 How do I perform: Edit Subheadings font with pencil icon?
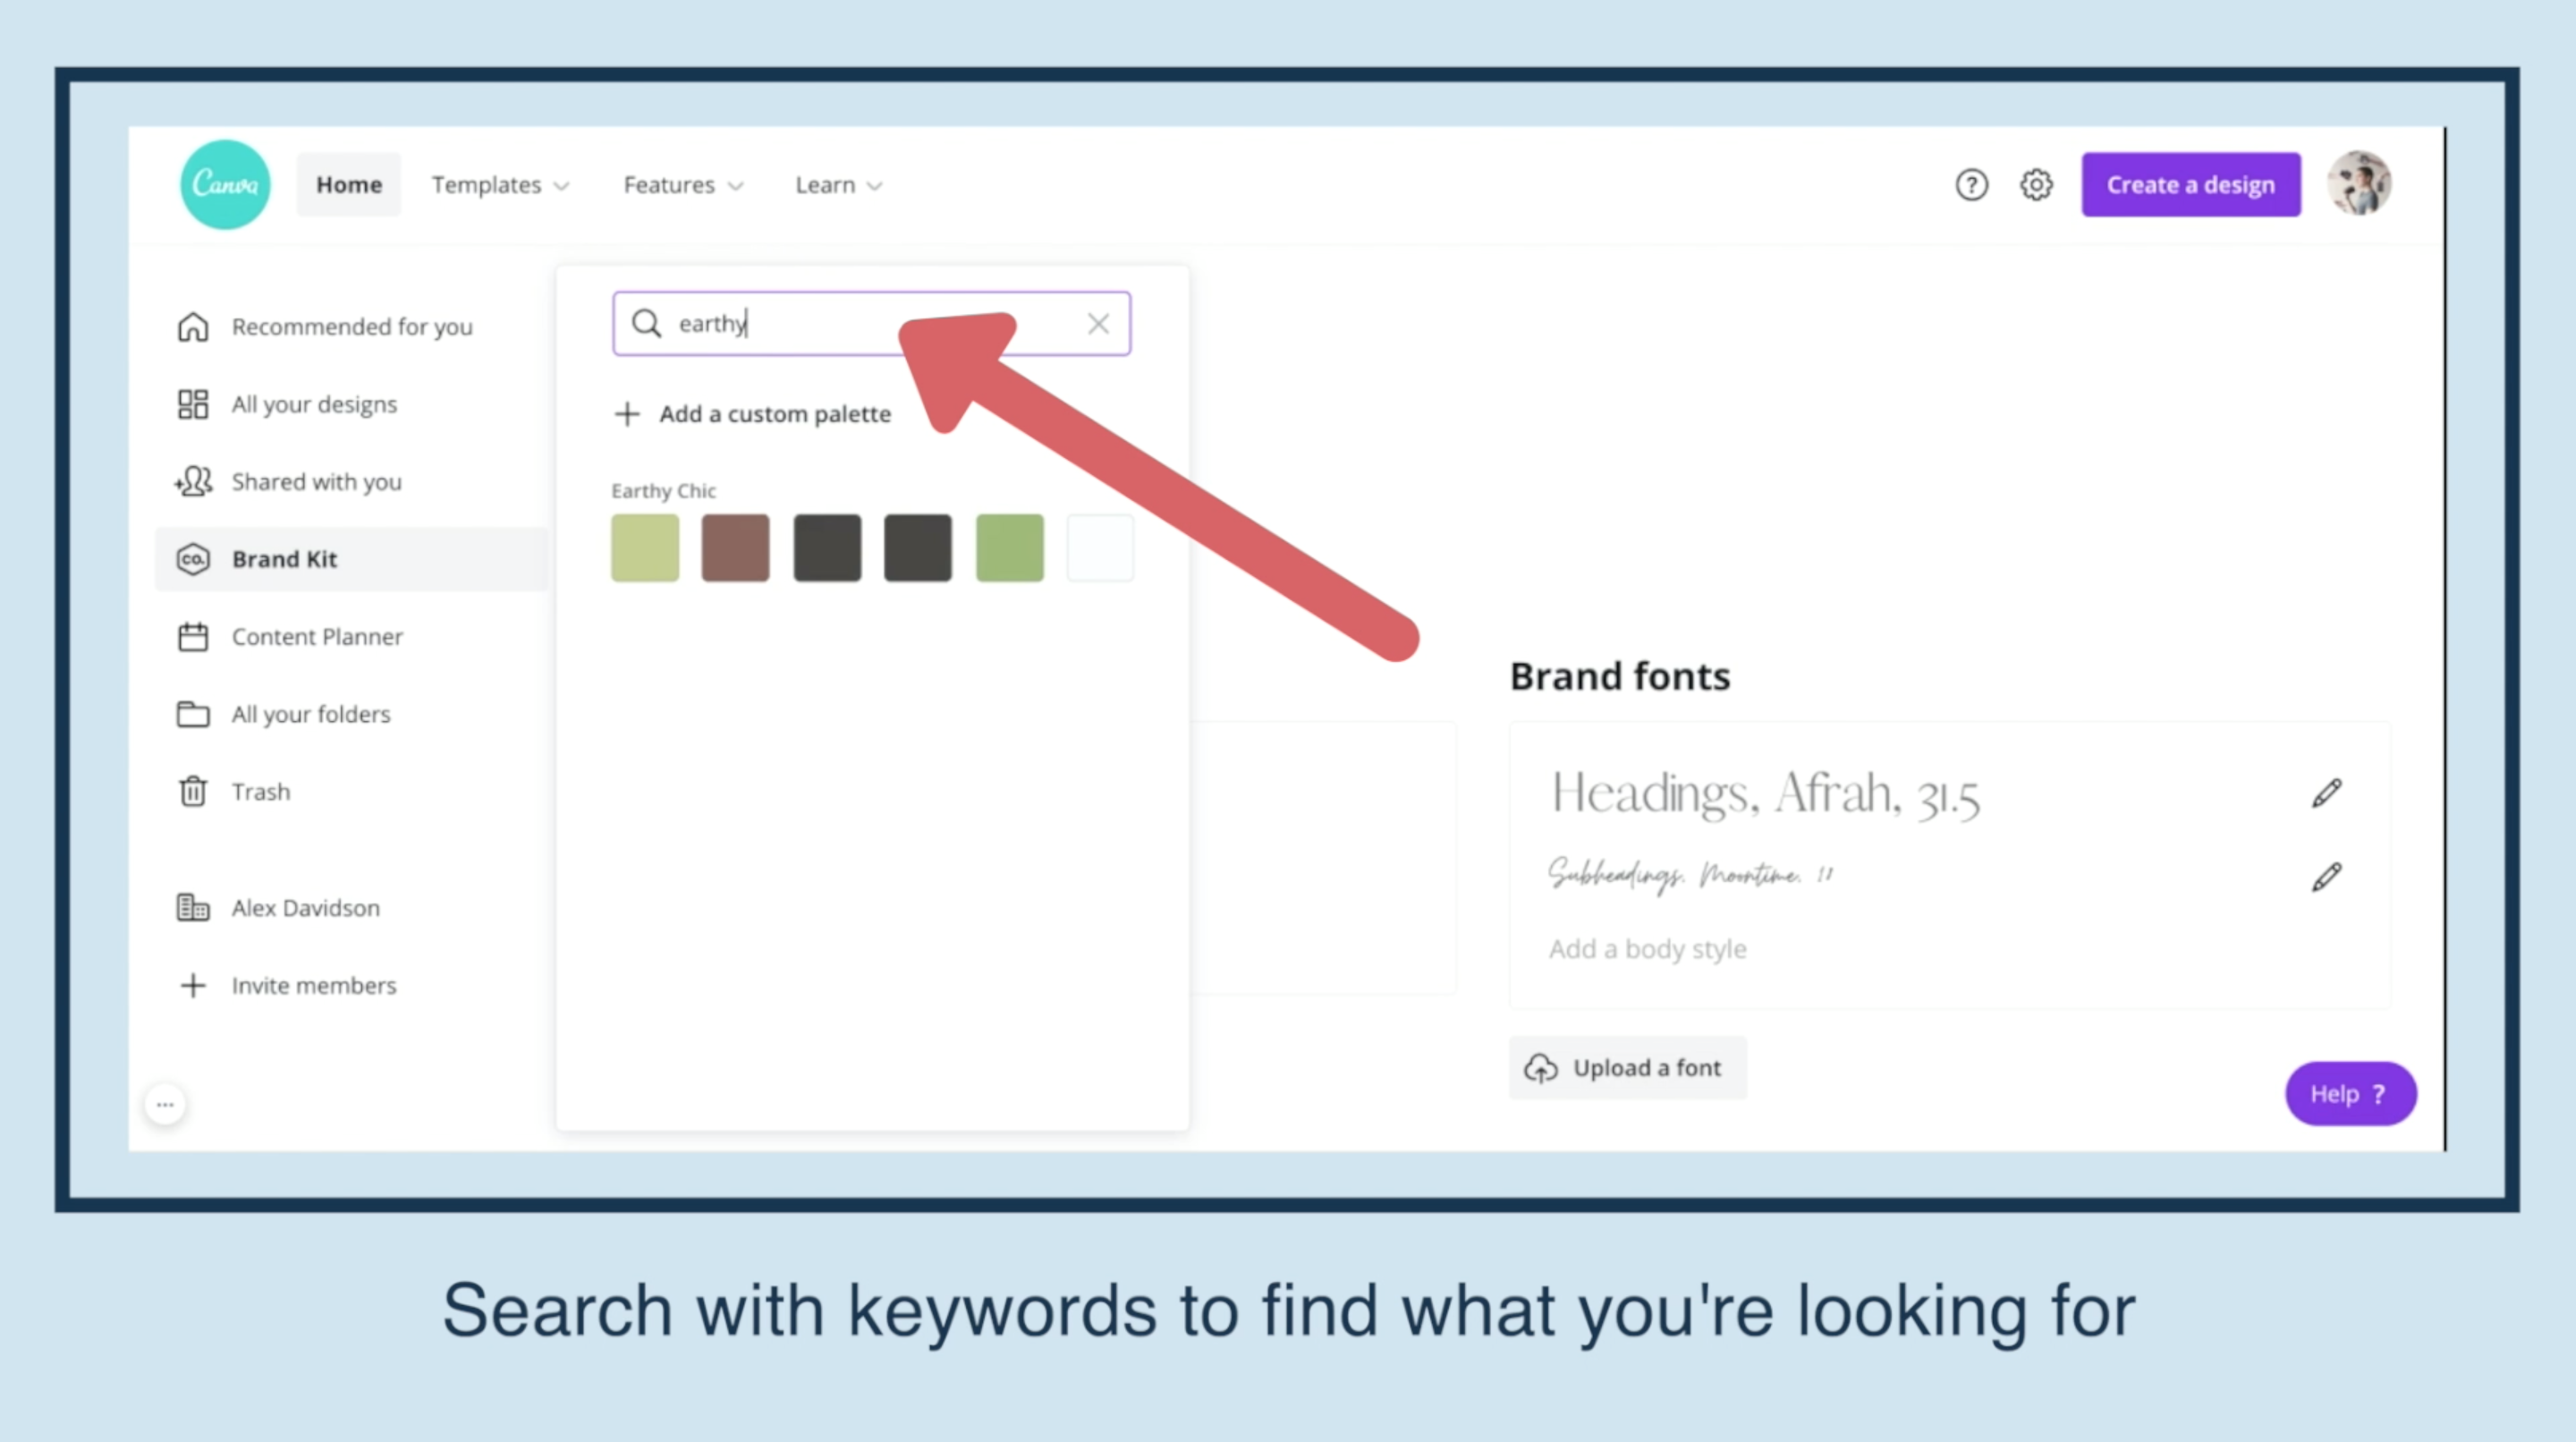2326,877
